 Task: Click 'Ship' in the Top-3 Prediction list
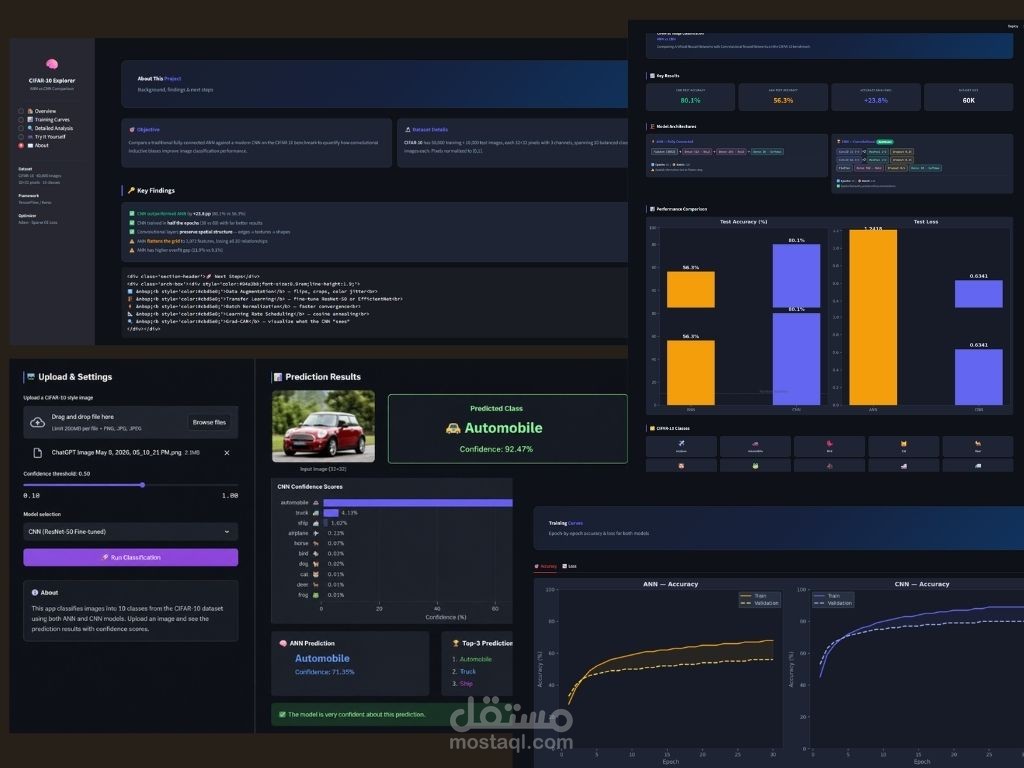click(466, 684)
